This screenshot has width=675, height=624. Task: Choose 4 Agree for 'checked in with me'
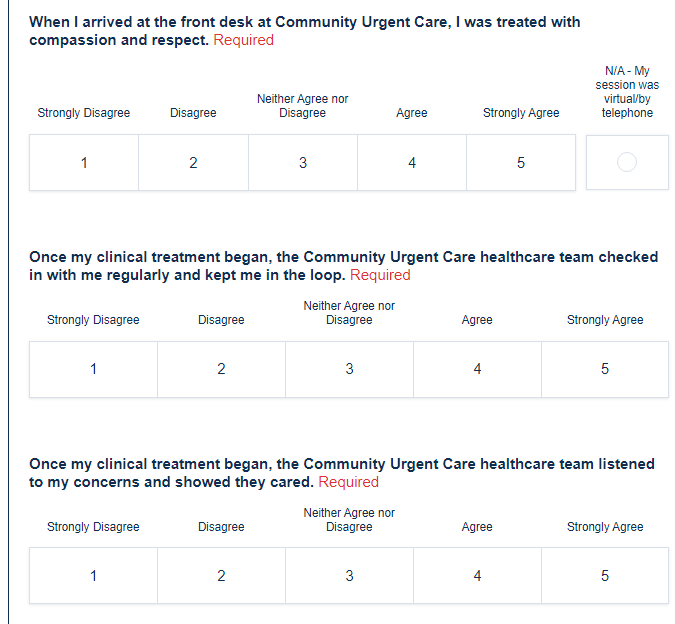pyautogui.click(x=477, y=369)
